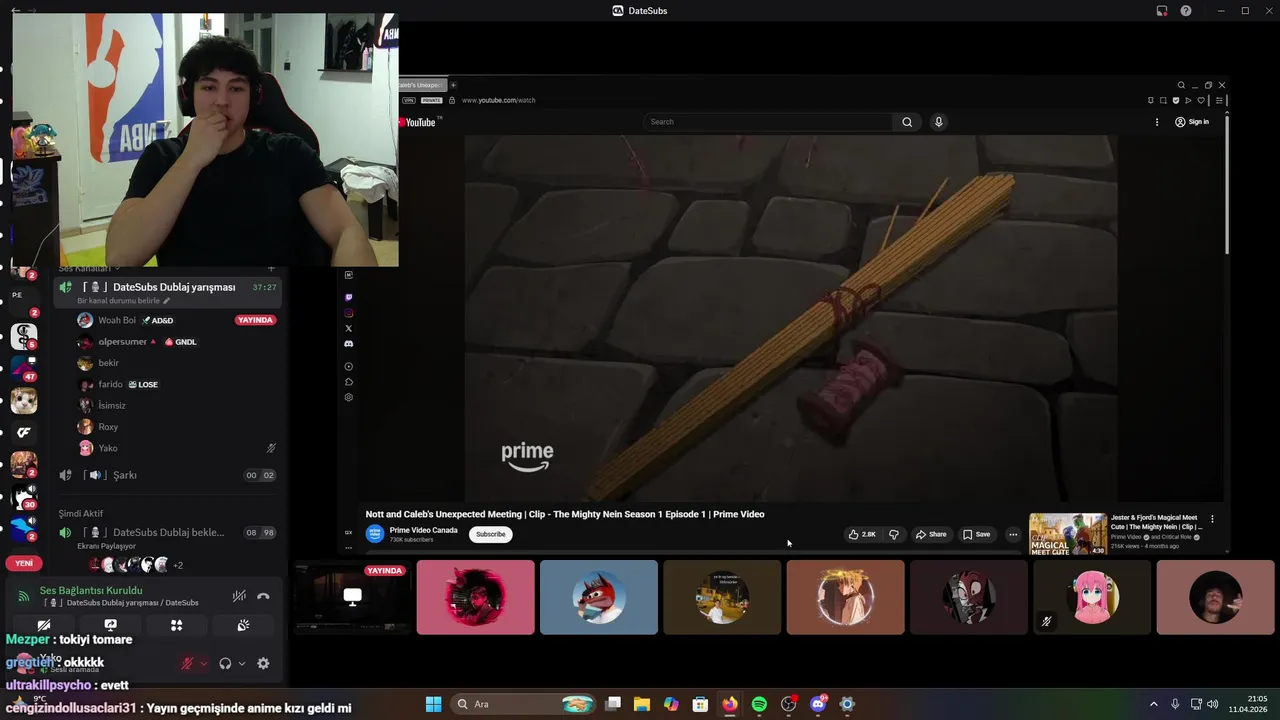Image resolution: width=1280 pixels, height=720 pixels.
Task: Show hidden system tray icons
Action: pos(1153,704)
